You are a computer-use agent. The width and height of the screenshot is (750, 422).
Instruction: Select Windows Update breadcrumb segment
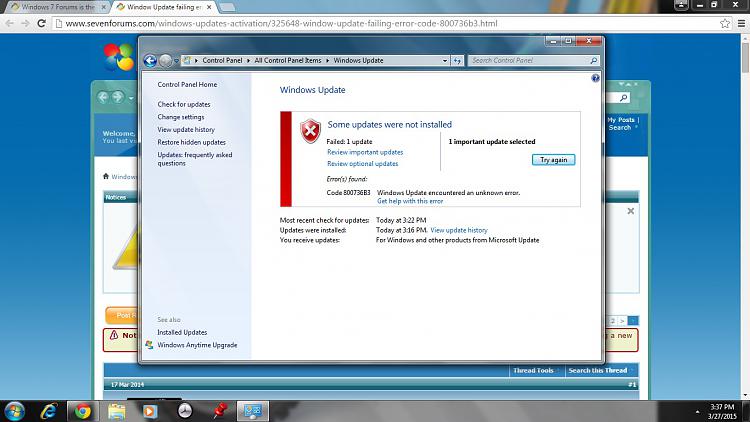pyautogui.click(x=358, y=60)
